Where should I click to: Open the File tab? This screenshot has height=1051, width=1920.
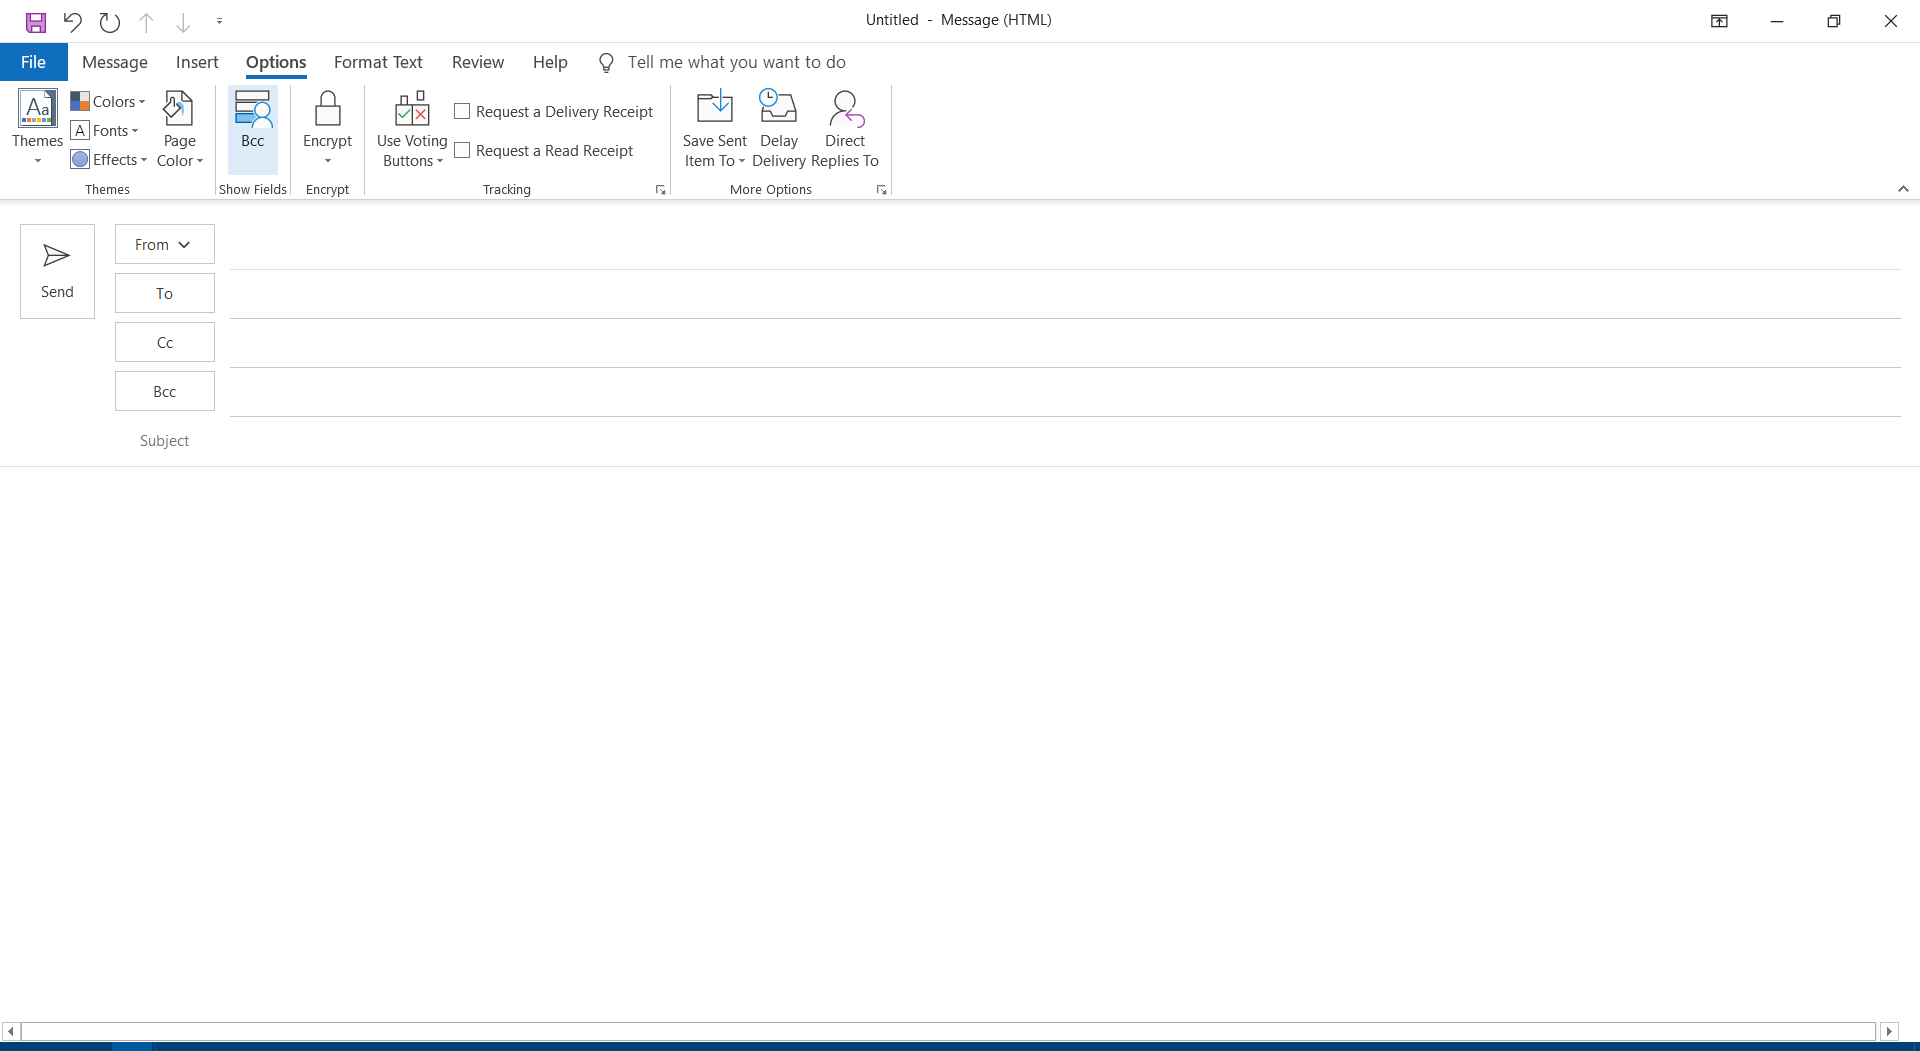[x=34, y=62]
